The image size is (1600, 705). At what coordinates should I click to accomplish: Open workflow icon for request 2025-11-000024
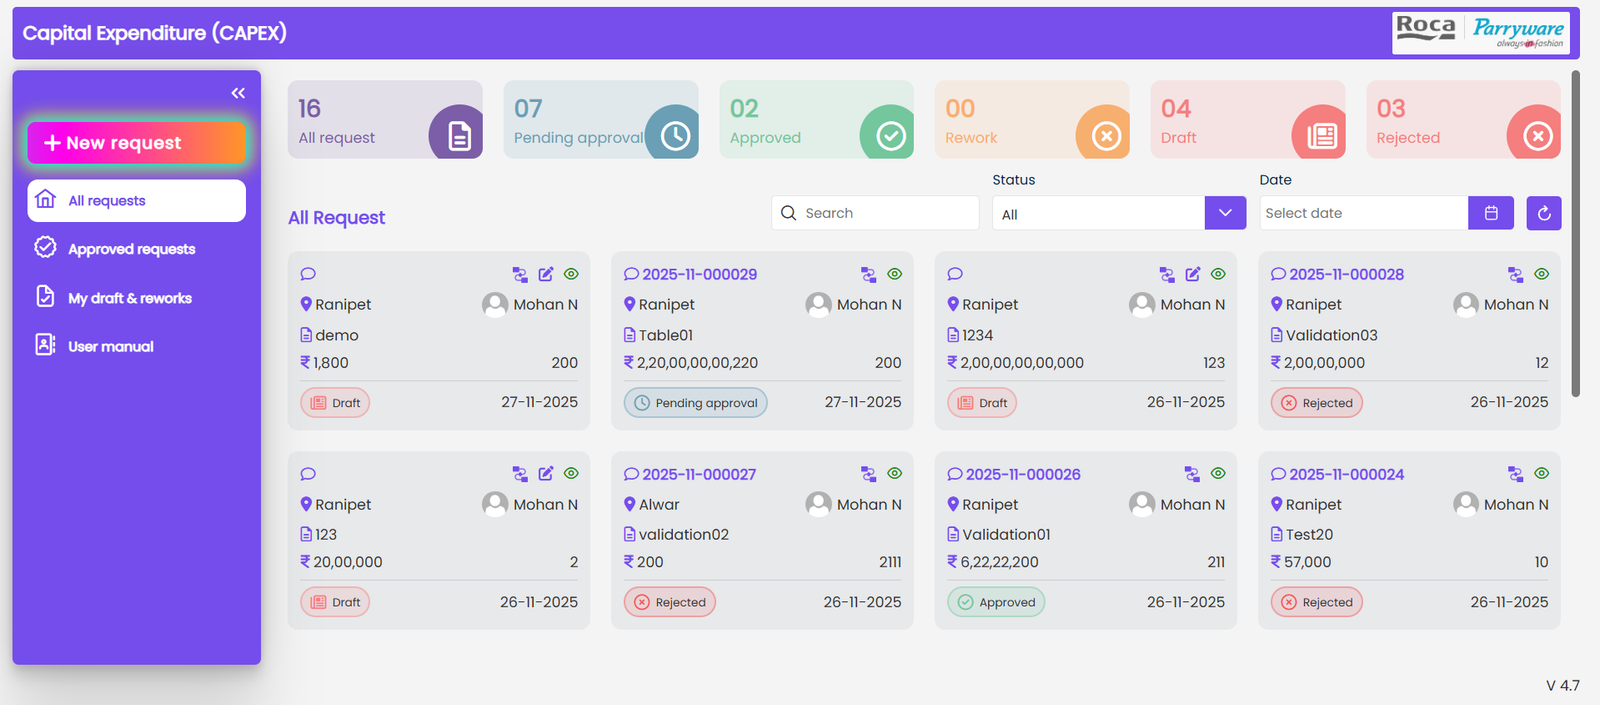1516,474
